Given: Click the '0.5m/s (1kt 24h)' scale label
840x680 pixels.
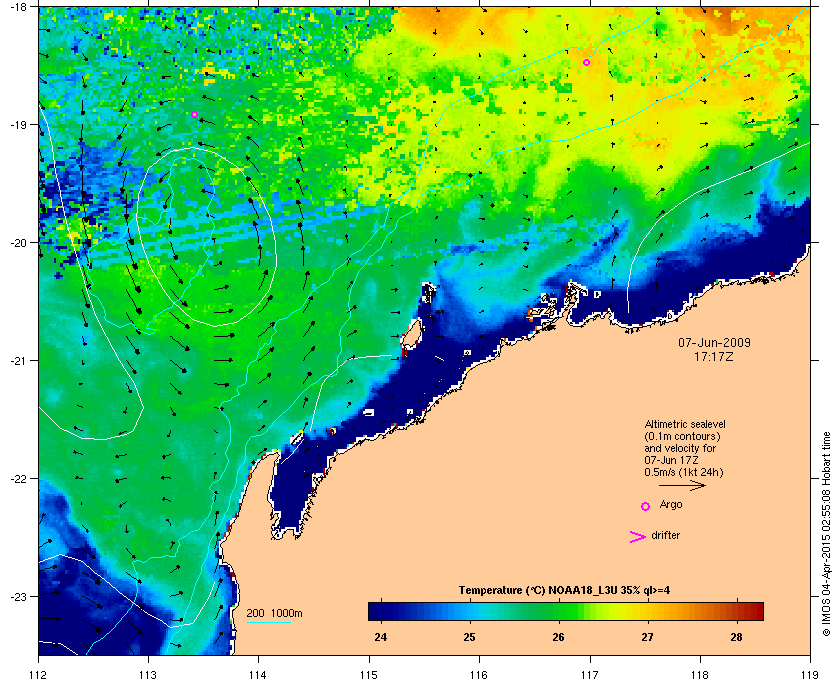Looking at the screenshot, I should click(x=684, y=473).
